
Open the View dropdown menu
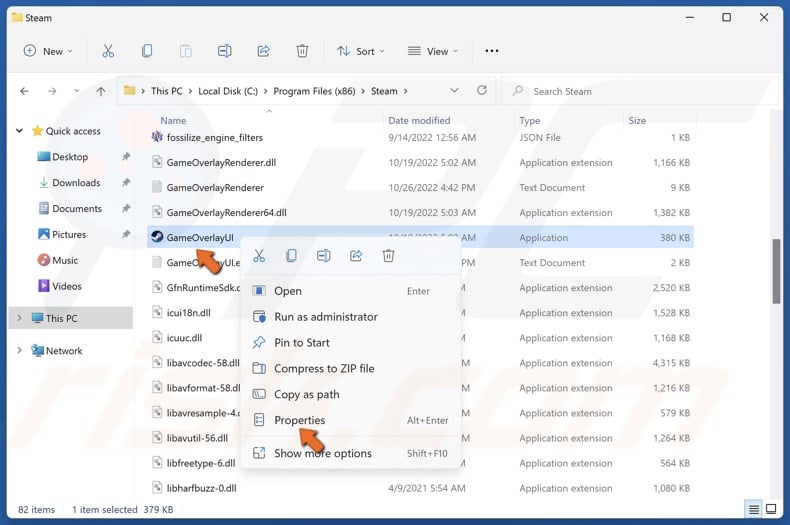click(x=432, y=51)
